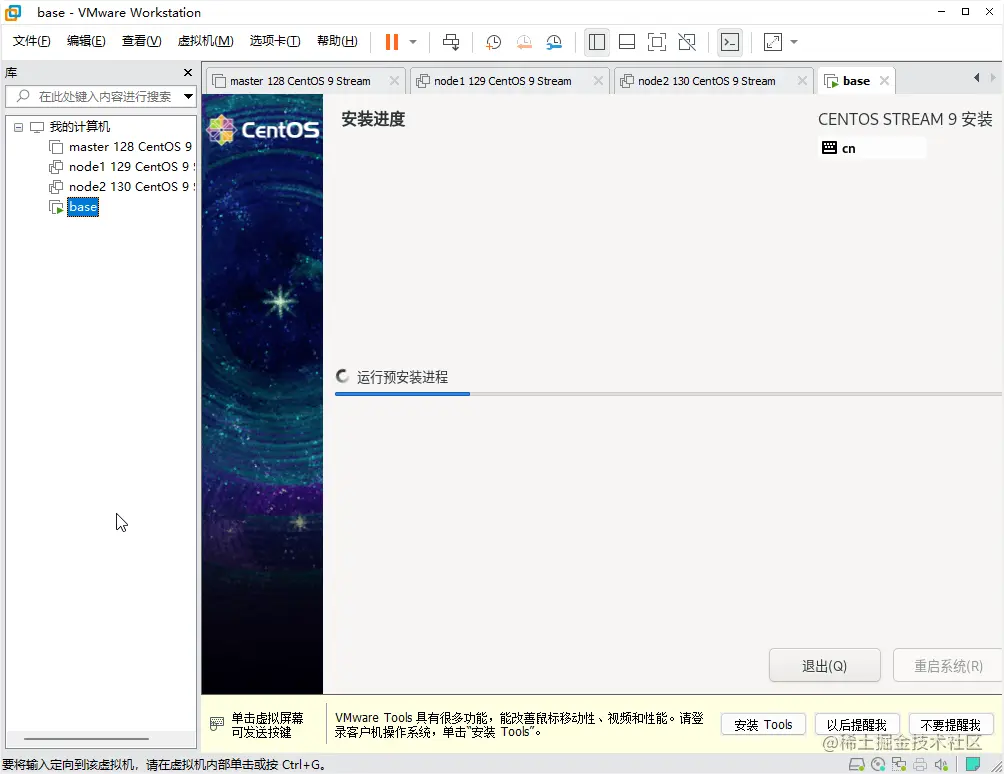The width and height of the screenshot is (1004, 774).
Task: Click the 重启系统(R) button
Action: 948,666
